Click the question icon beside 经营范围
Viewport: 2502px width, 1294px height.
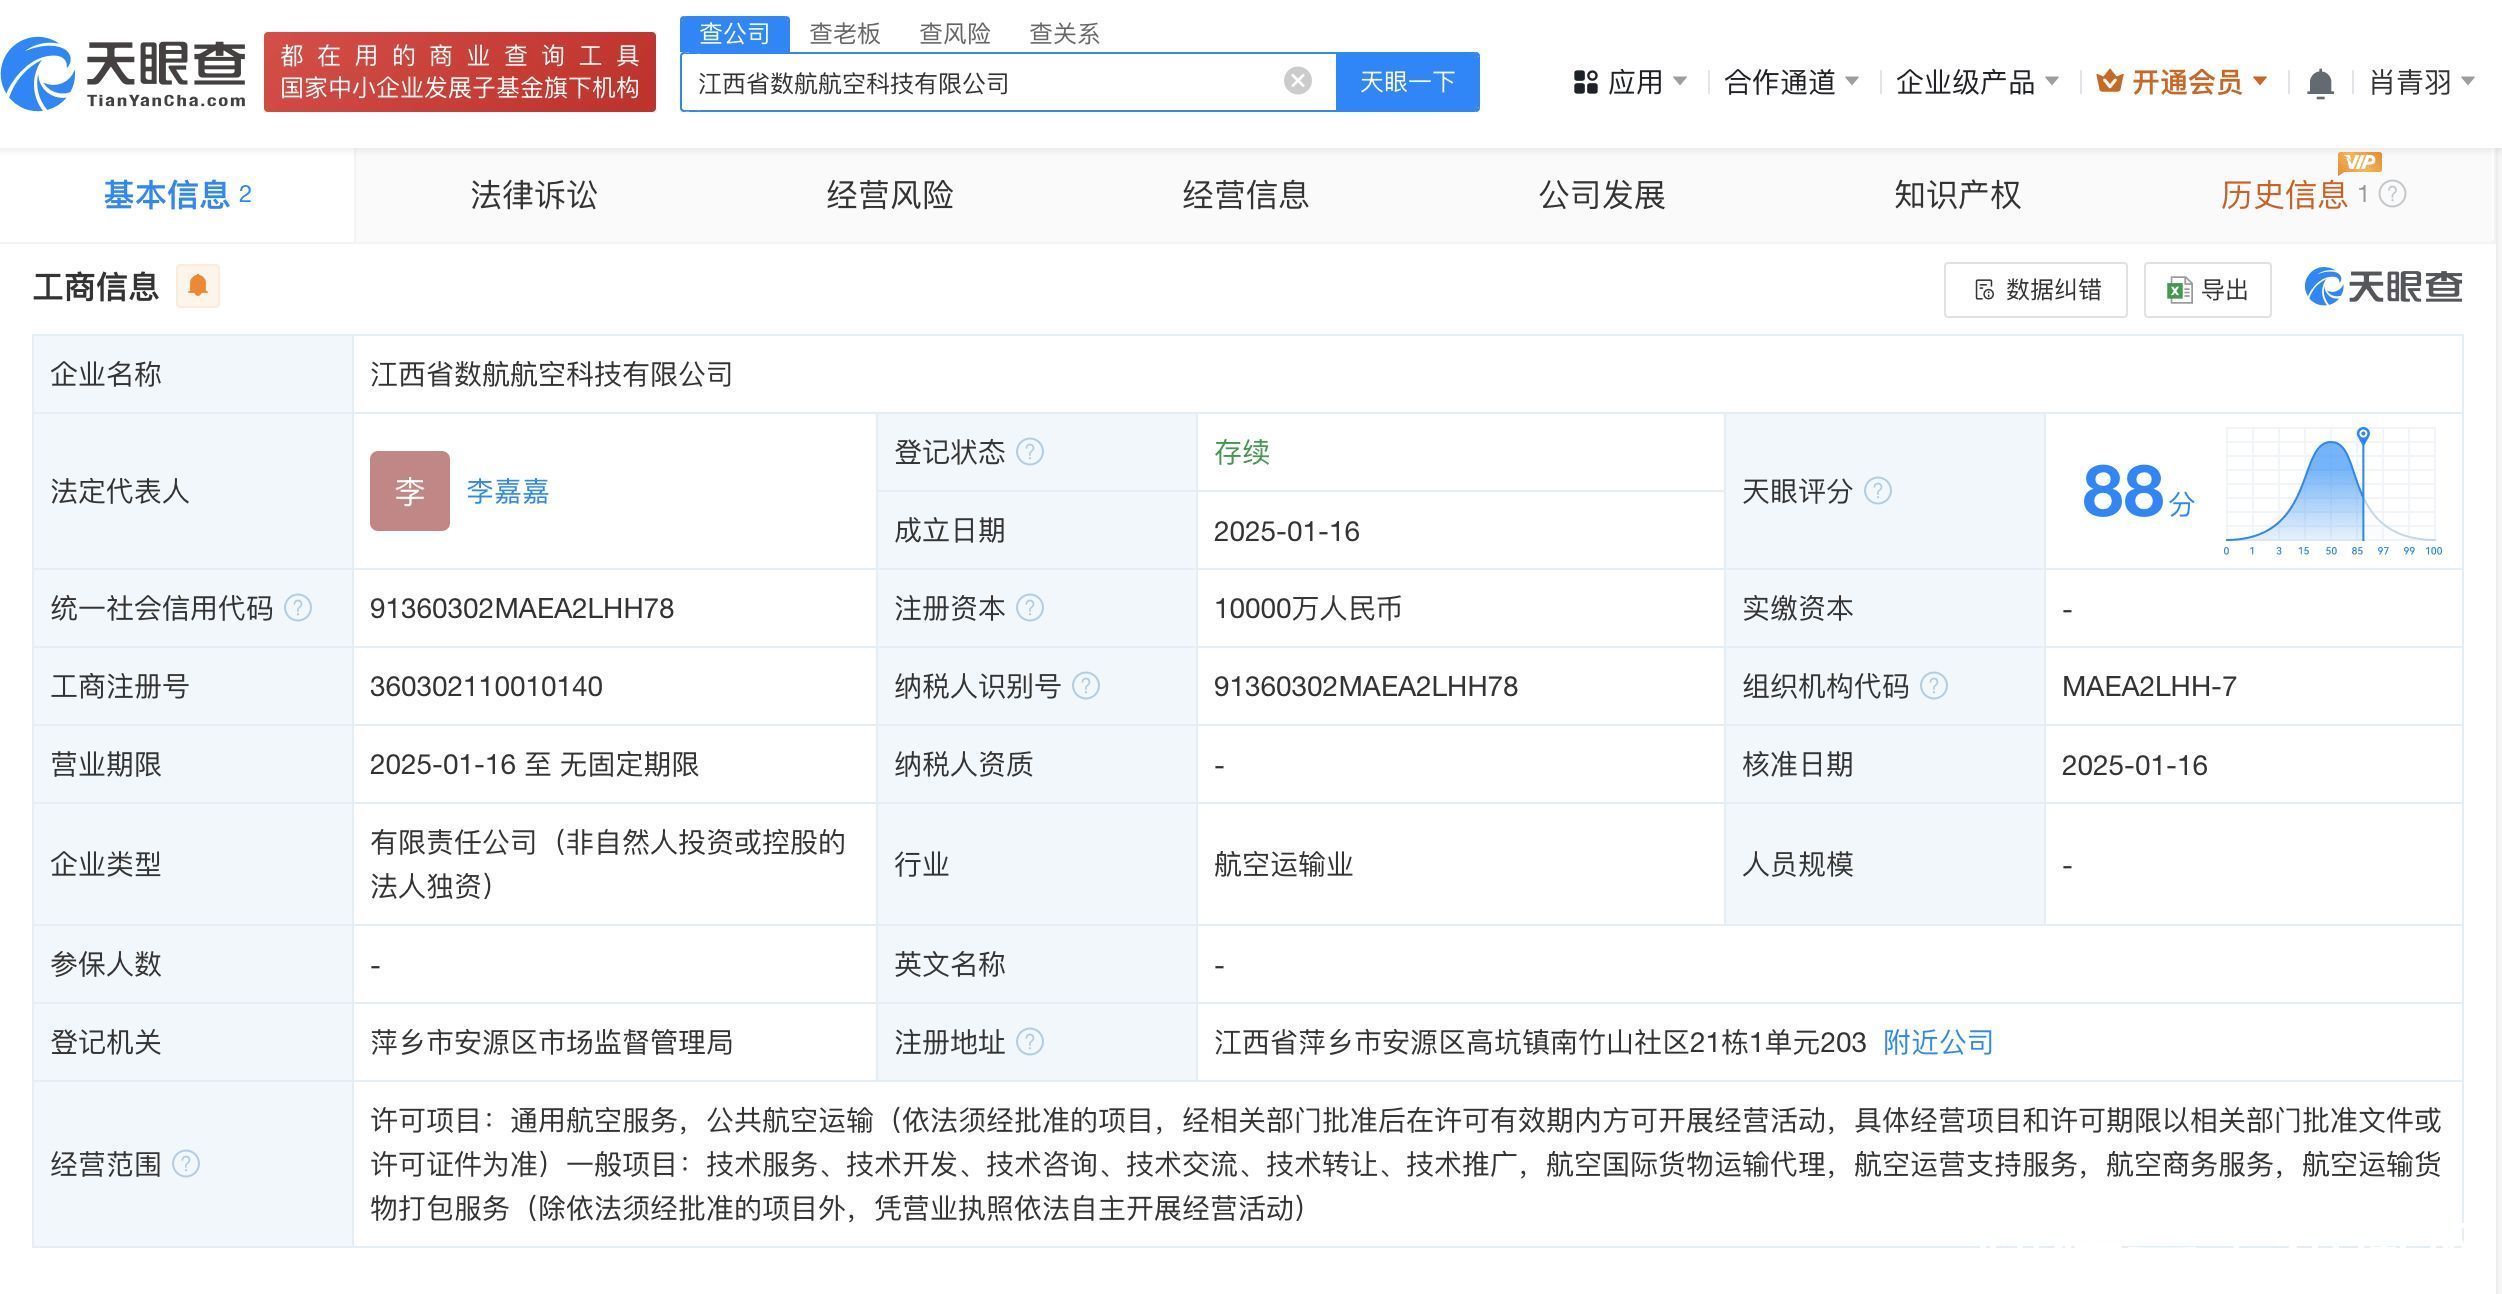click(186, 1164)
